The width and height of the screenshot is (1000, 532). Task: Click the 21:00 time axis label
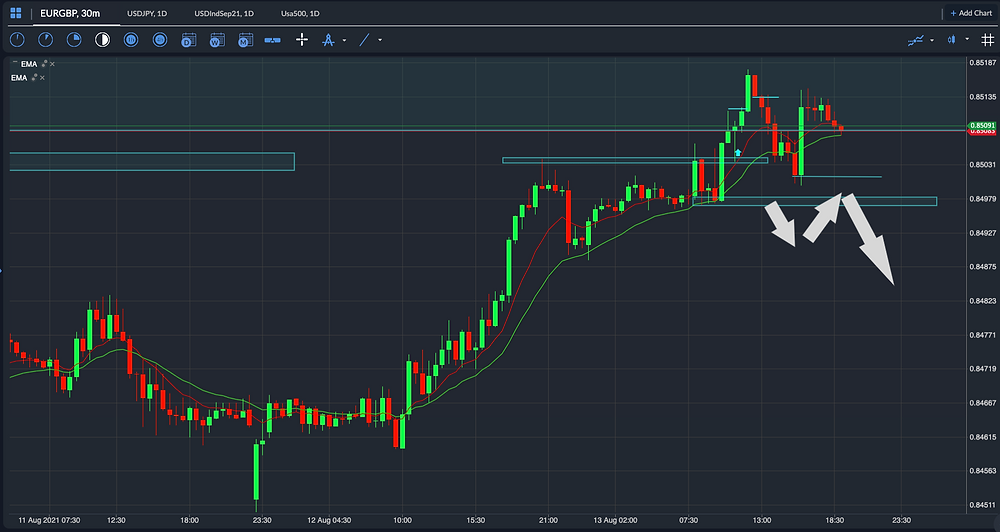[x=548, y=520]
